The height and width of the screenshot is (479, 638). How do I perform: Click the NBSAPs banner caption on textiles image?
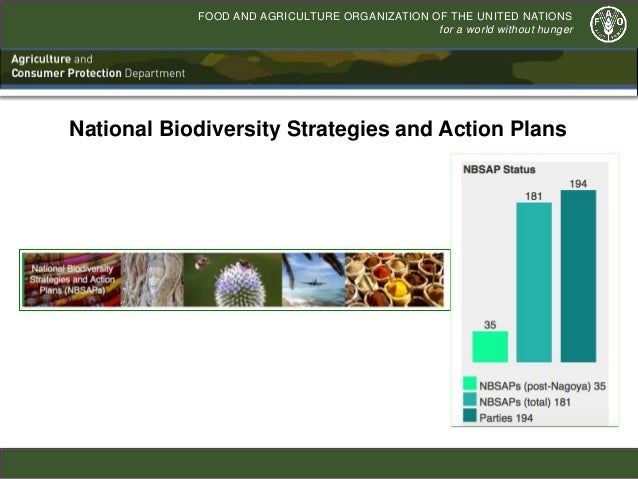coord(72,280)
